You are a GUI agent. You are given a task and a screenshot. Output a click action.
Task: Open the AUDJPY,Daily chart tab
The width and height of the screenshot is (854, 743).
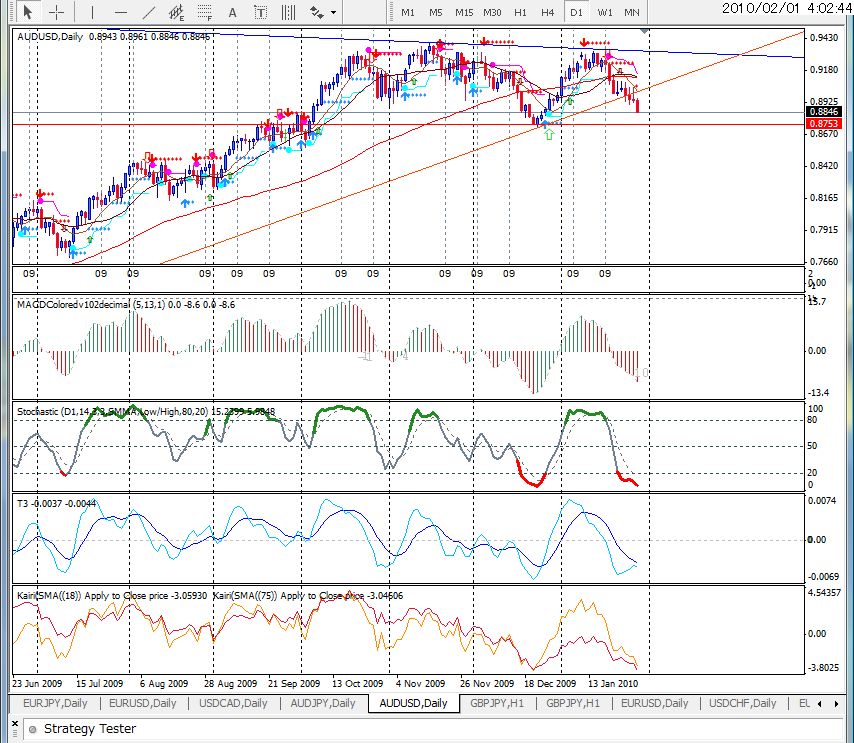(323, 703)
